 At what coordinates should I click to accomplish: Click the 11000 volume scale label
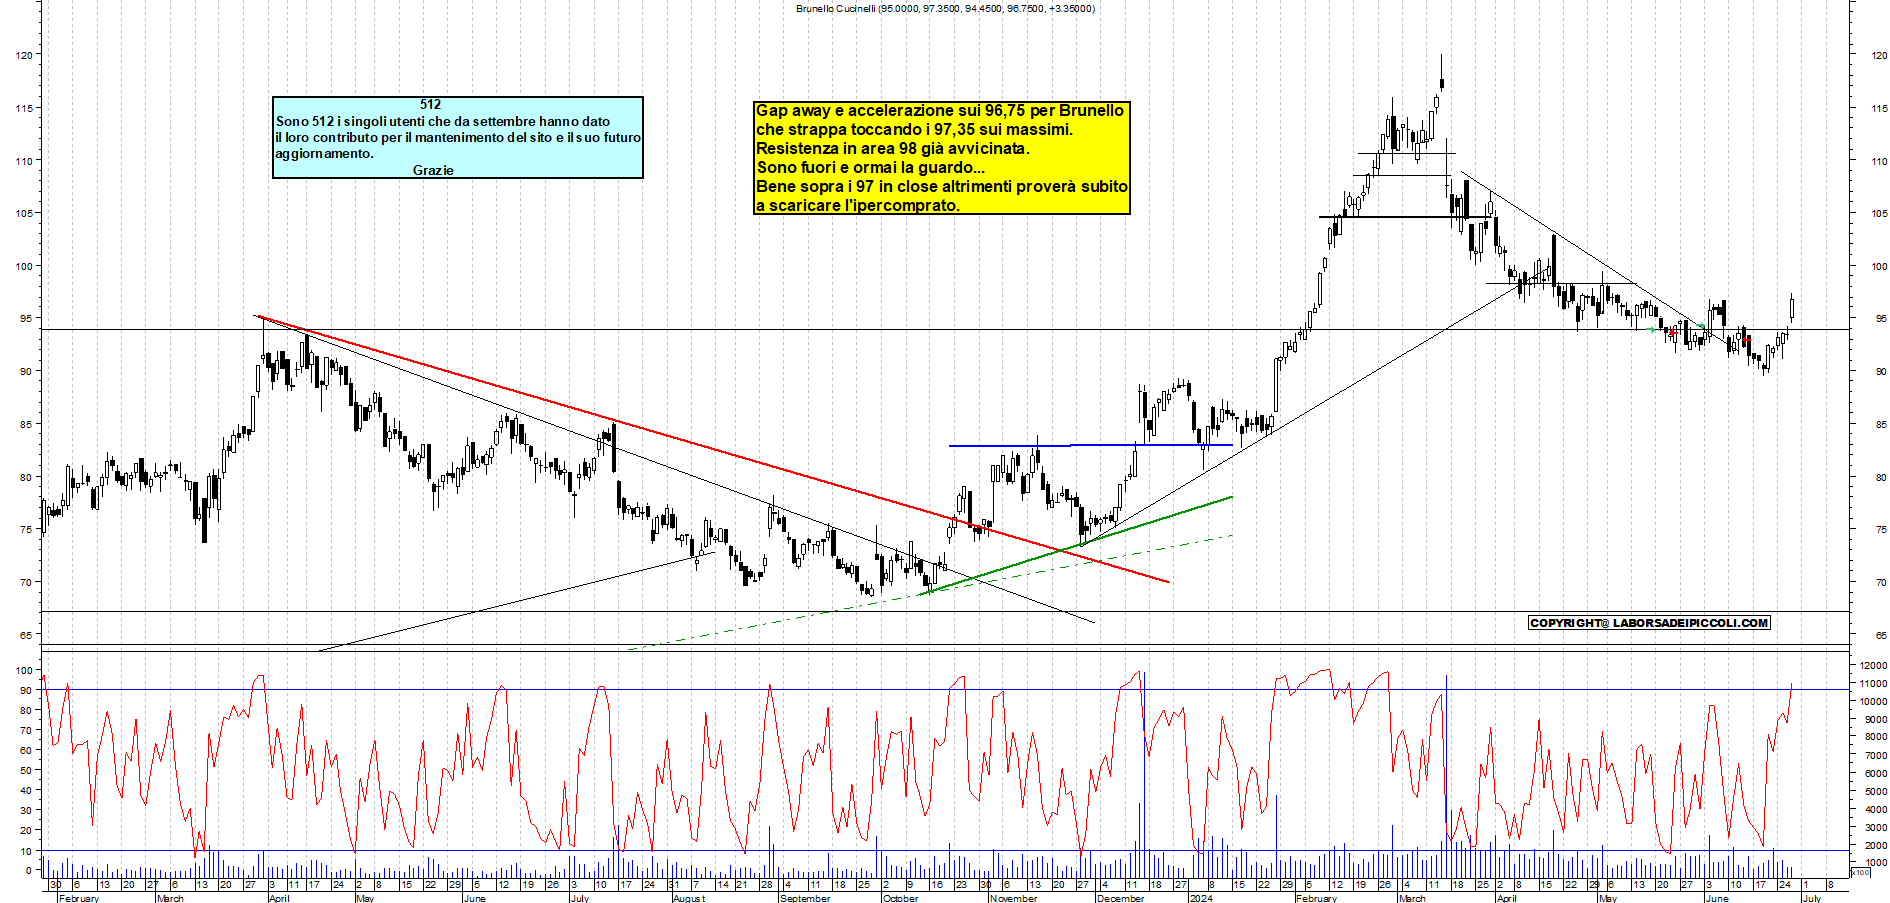click(x=1873, y=683)
